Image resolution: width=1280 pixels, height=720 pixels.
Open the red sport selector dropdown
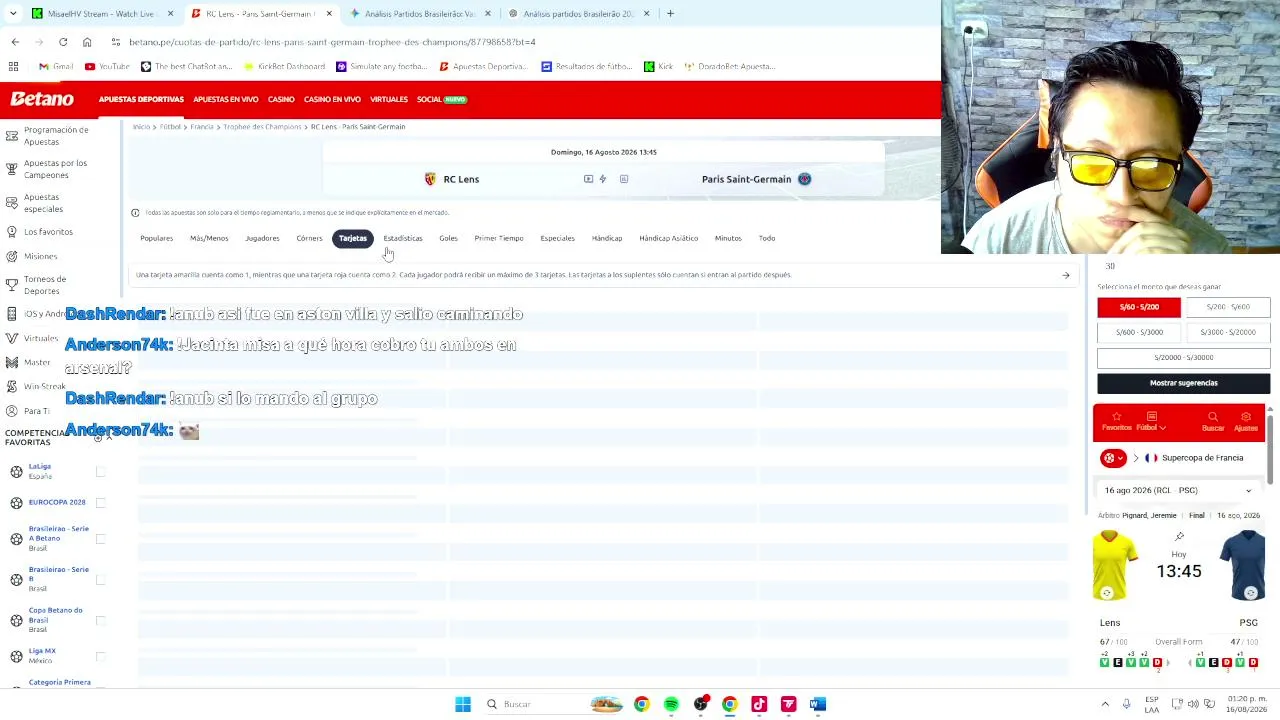1113,458
